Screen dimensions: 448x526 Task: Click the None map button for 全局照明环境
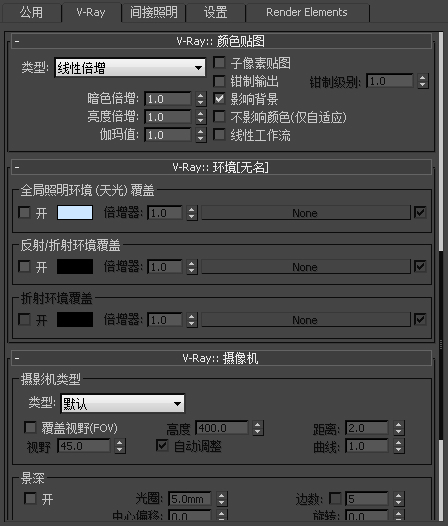306,213
